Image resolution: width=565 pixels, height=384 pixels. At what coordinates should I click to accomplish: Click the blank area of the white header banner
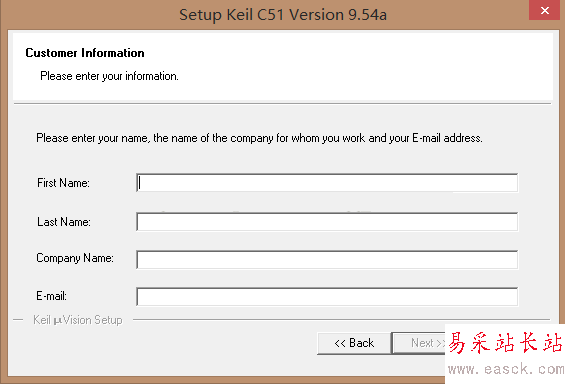click(x=360, y=67)
